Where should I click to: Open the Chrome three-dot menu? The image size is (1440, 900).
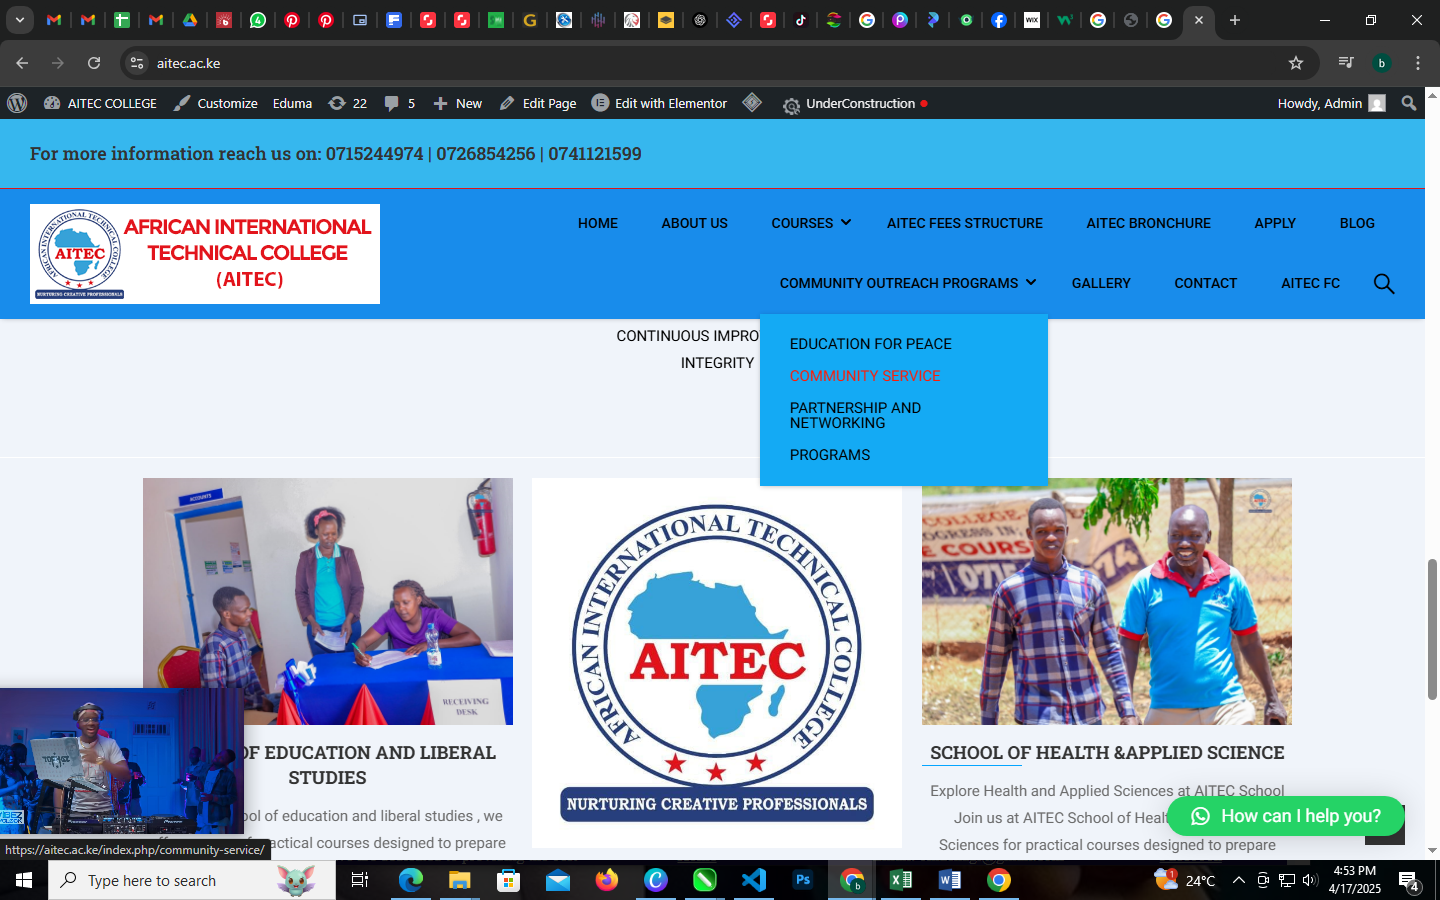(1417, 63)
